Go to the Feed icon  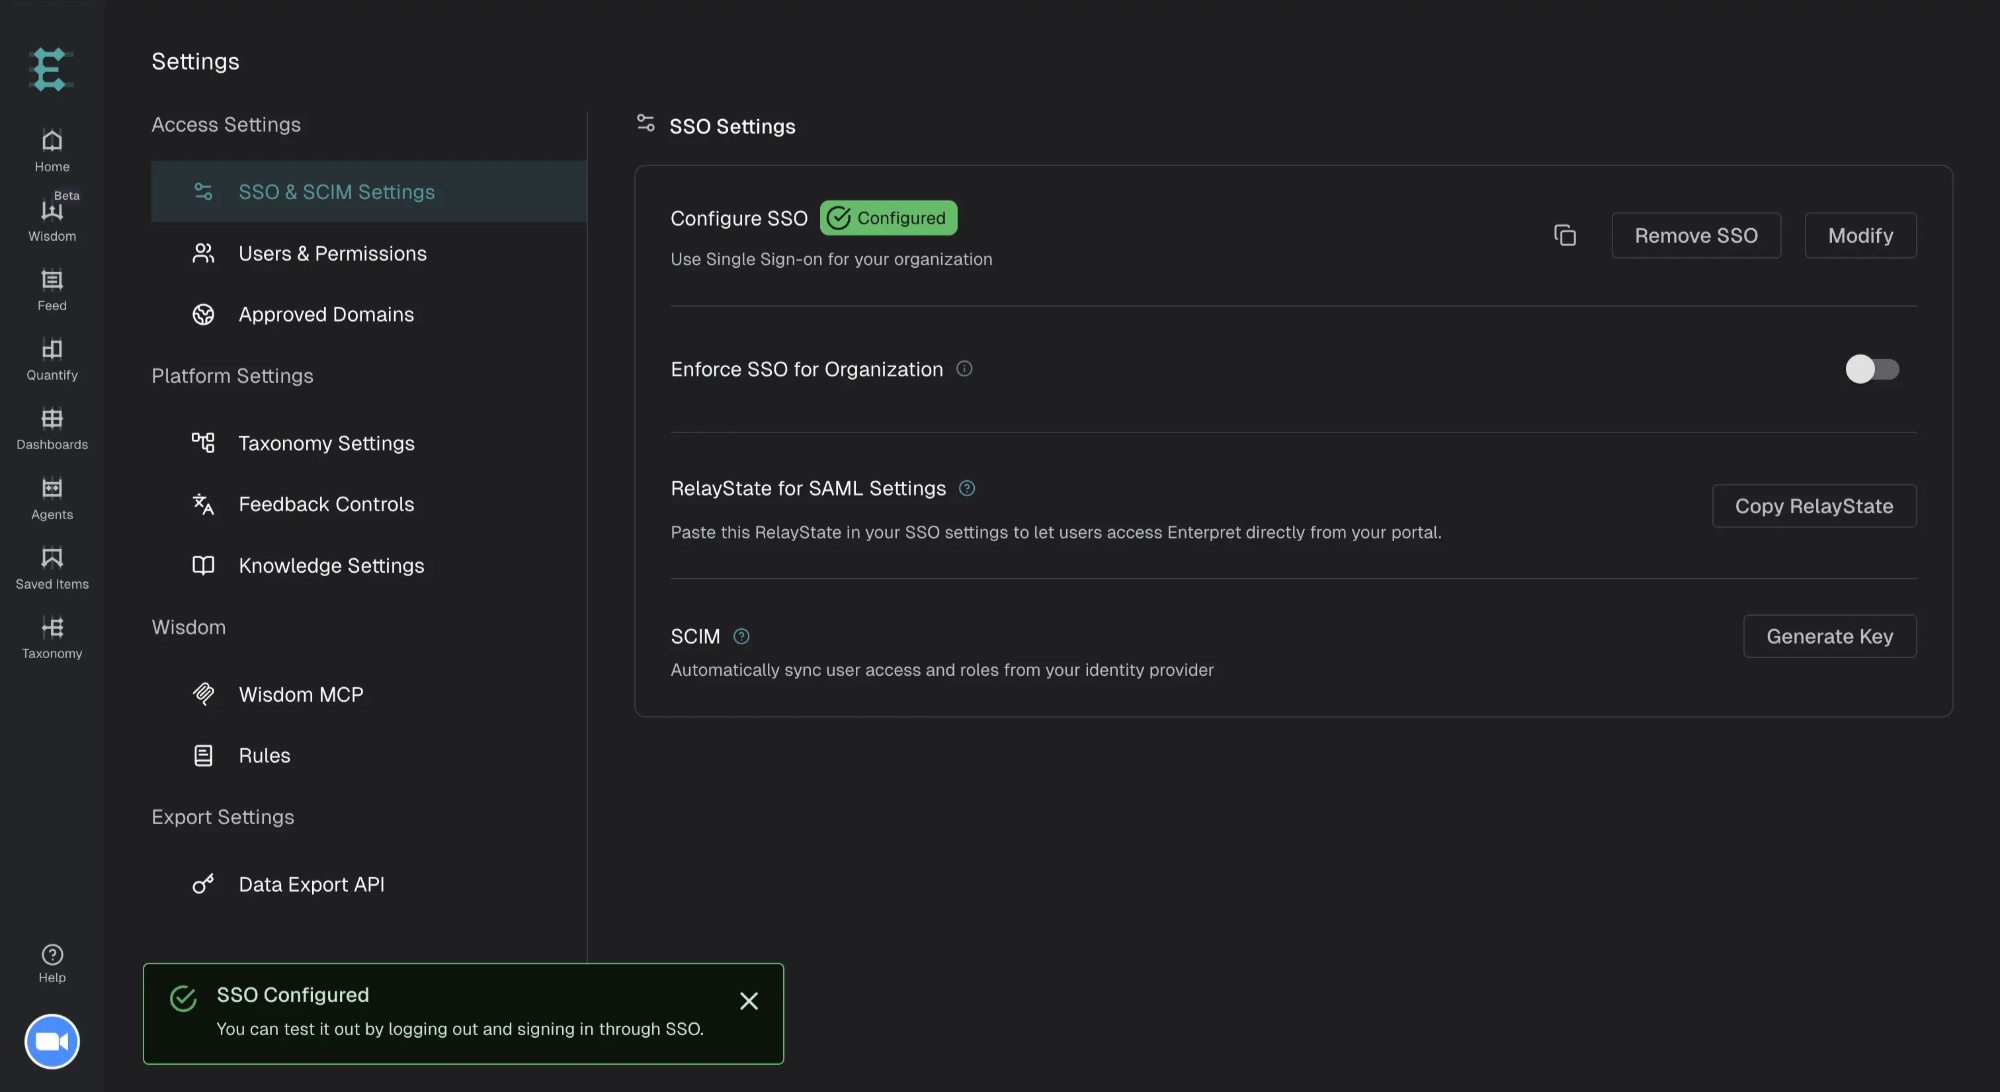coord(52,290)
